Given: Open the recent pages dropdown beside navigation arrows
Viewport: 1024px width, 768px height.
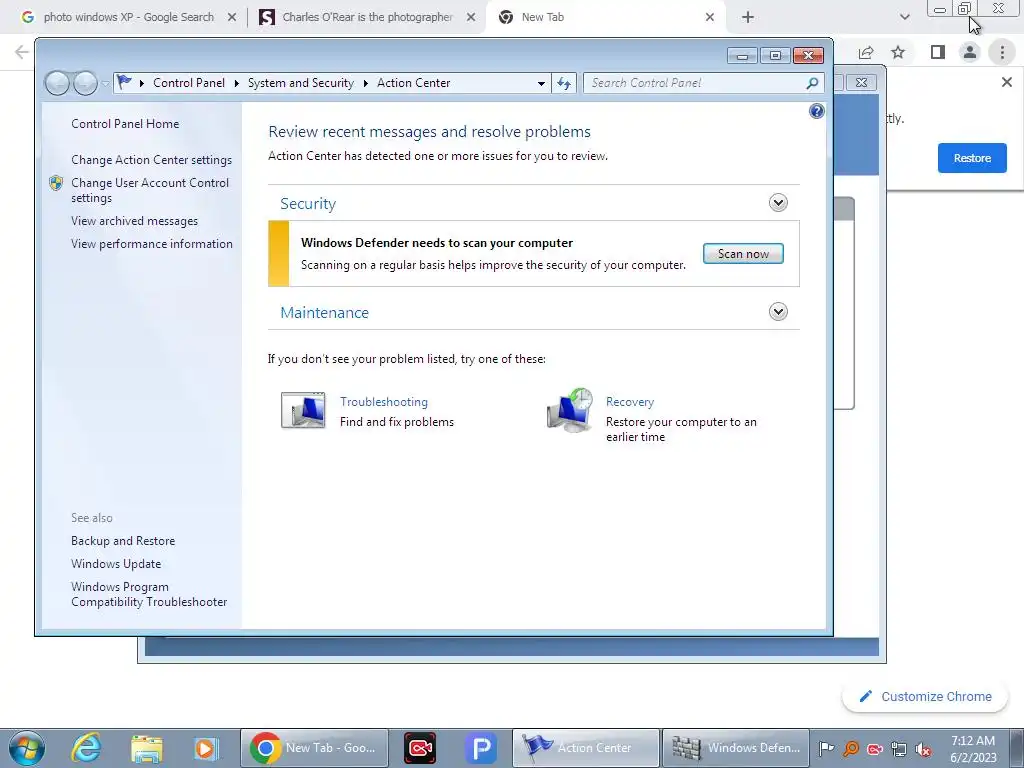Looking at the screenshot, I should coord(105,84).
